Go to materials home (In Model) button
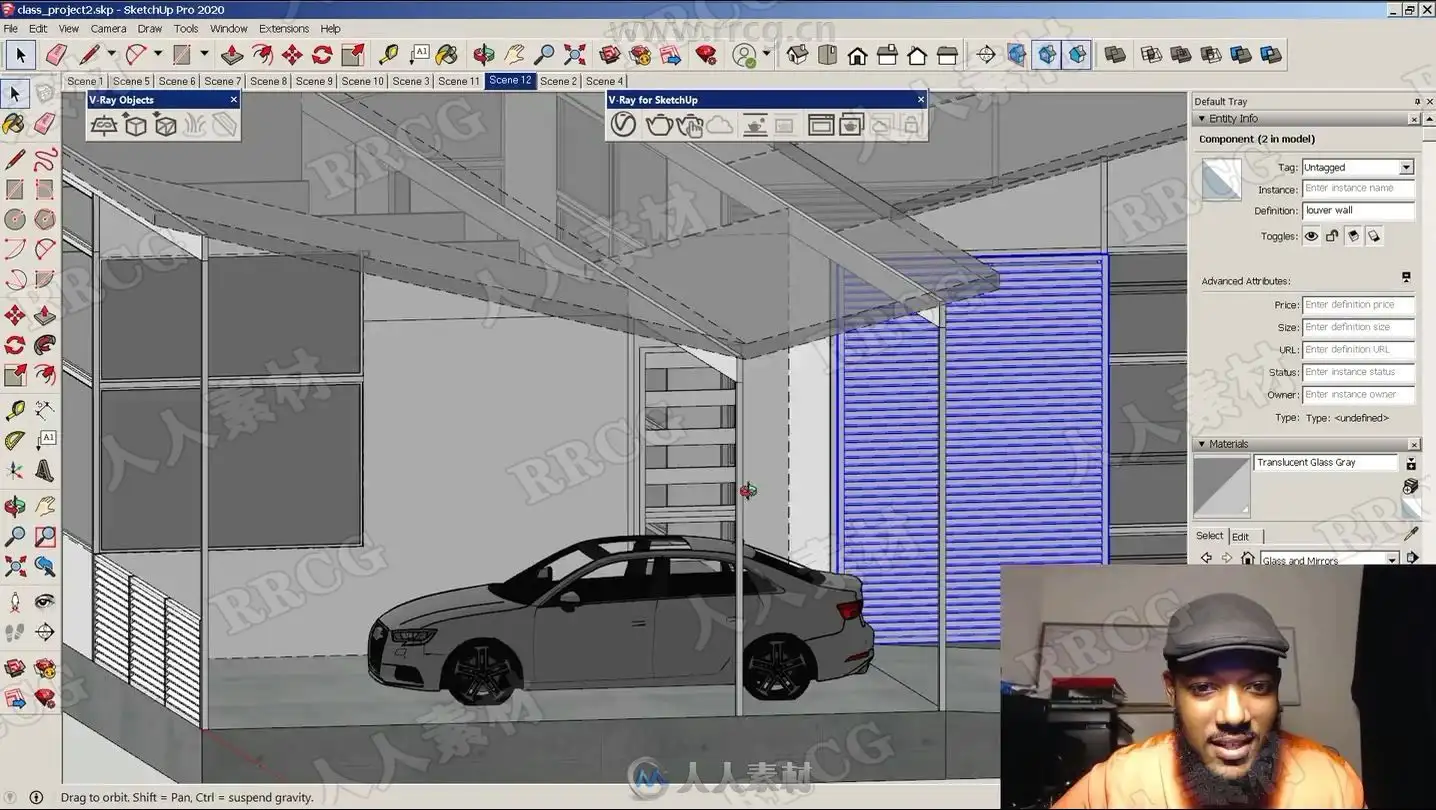This screenshot has width=1436, height=810. (x=1248, y=558)
